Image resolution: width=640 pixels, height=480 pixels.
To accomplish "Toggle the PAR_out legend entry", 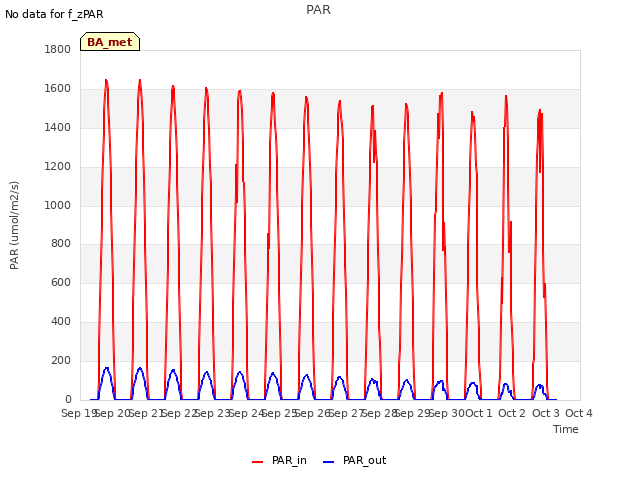I will click(x=354, y=460).
